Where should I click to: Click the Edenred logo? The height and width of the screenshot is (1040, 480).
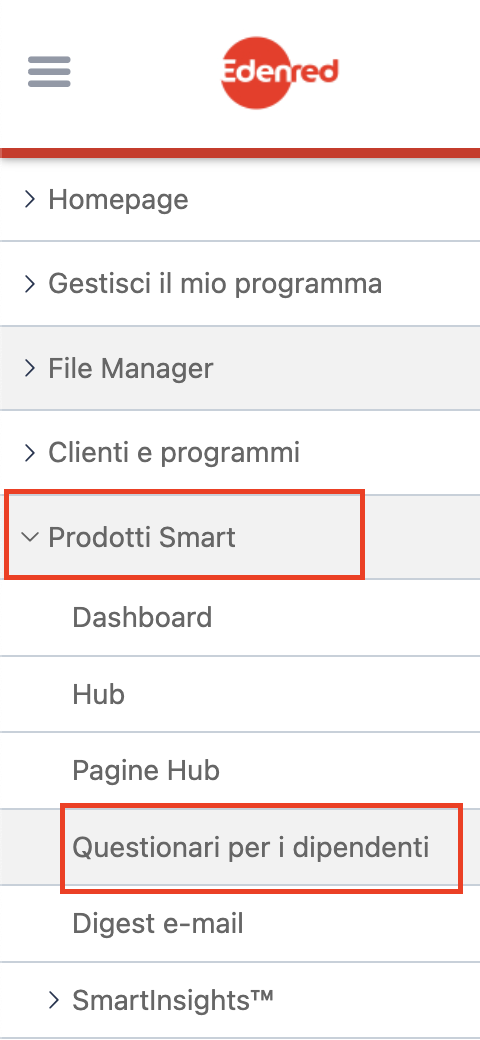279,72
